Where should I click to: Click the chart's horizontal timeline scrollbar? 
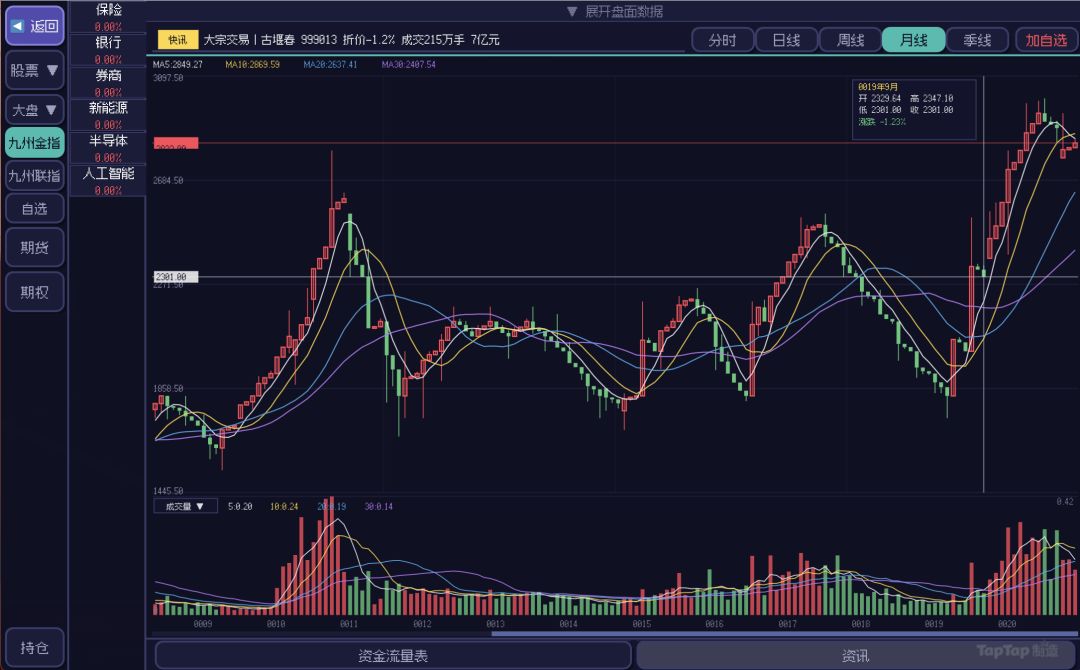click(x=784, y=634)
